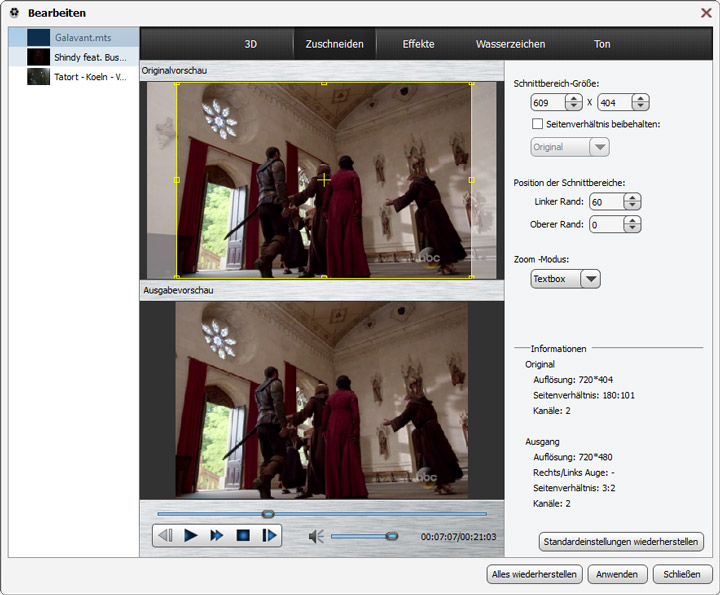The width and height of the screenshot is (720, 595).
Task: Click the right-middle crop handle
Action: 471,180
